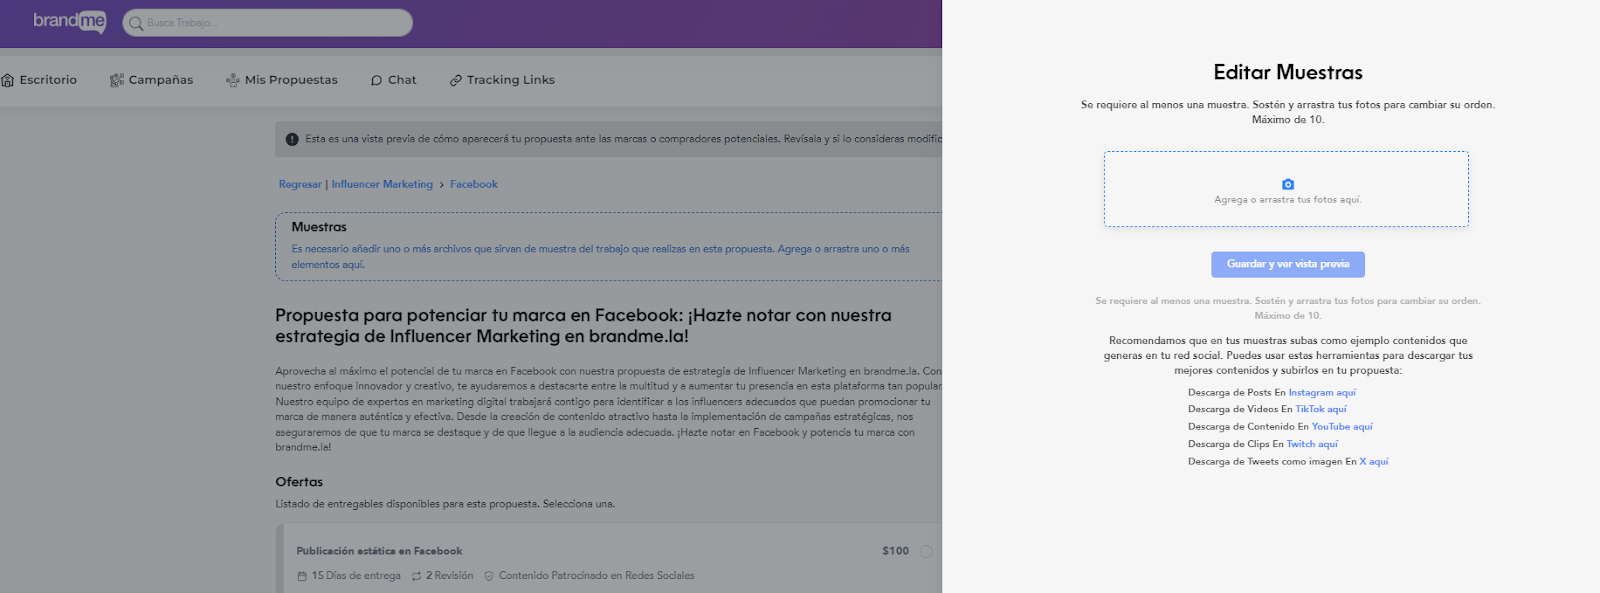Open YouTube aquí download link
This screenshot has height=593, width=1600.
coord(1342,427)
